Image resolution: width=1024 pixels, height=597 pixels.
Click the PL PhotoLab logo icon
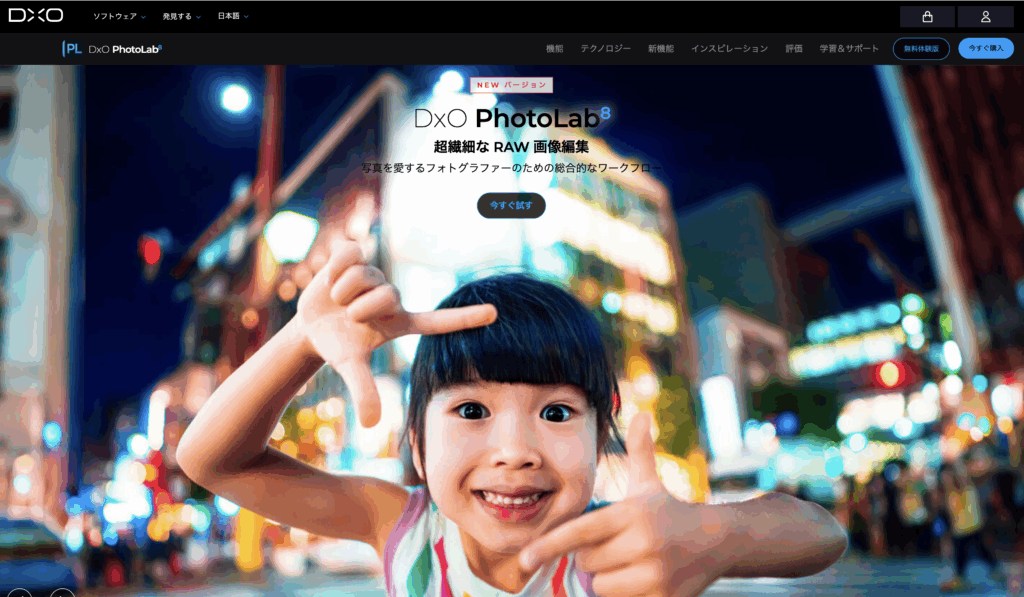click(72, 49)
